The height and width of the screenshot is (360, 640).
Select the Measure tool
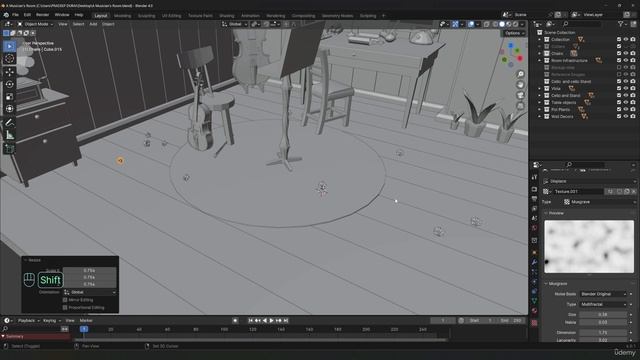pyautogui.click(x=9, y=135)
